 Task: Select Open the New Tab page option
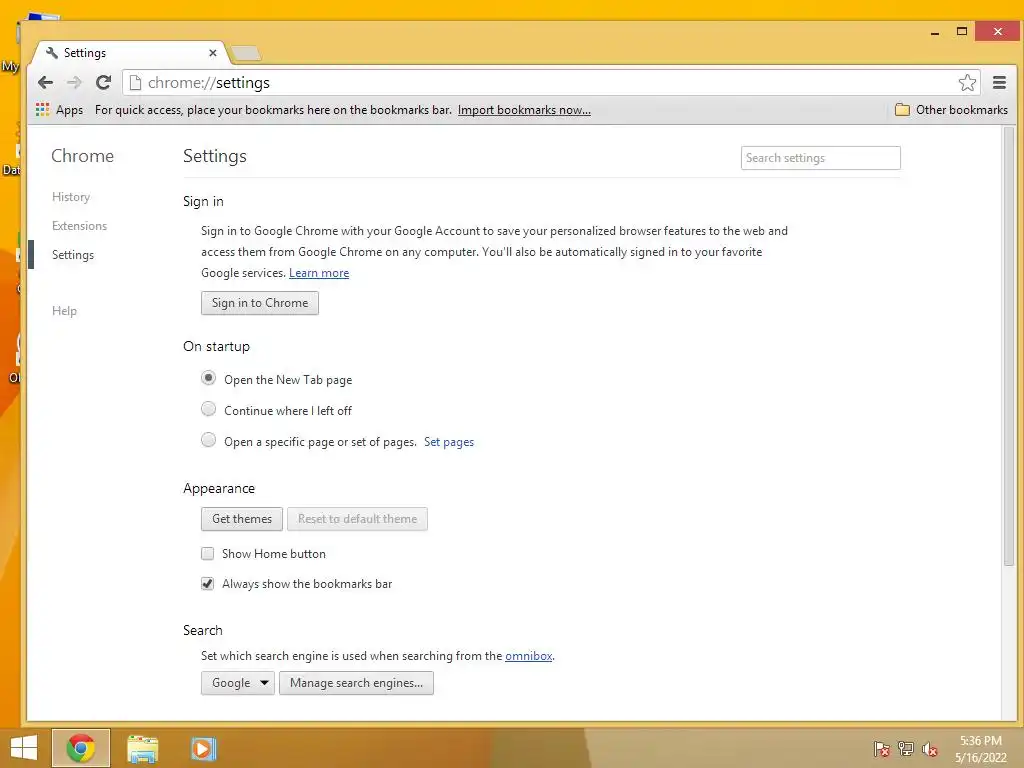tap(208, 378)
